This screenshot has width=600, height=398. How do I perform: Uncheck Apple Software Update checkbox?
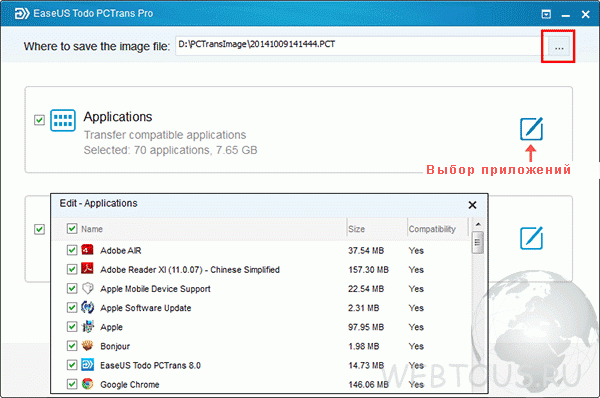pyautogui.click(x=72, y=308)
